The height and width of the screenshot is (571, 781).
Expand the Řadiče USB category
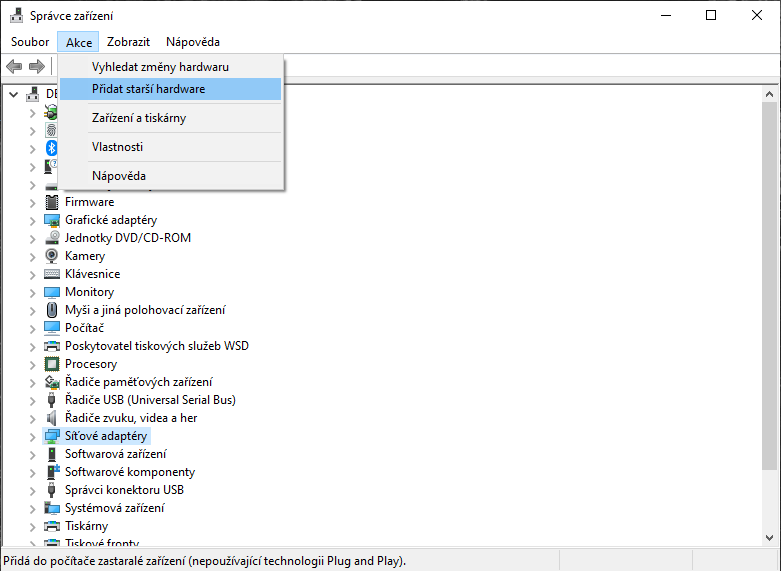(33, 401)
